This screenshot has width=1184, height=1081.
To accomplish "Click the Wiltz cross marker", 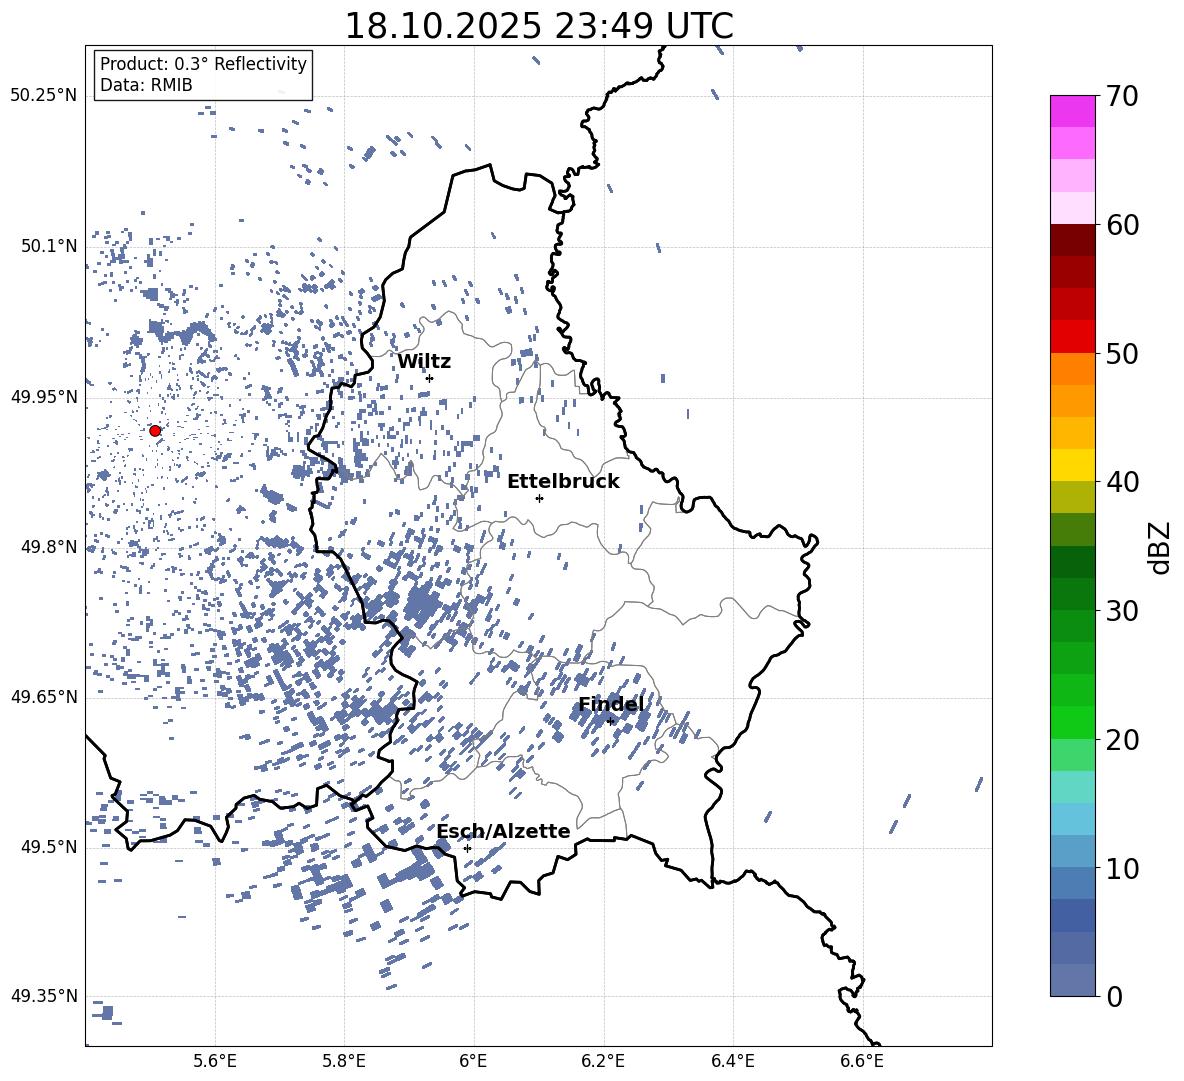I will pos(430,378).
